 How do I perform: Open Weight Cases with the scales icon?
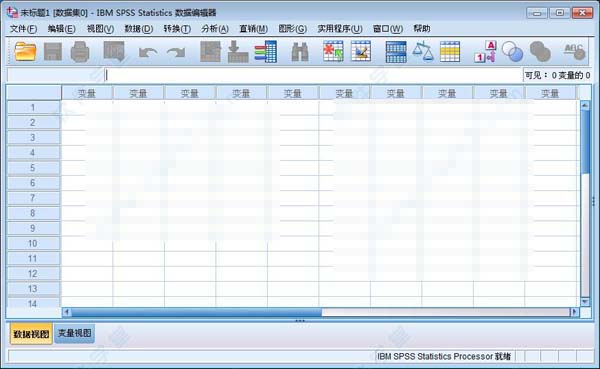click(x=423, y=52)
